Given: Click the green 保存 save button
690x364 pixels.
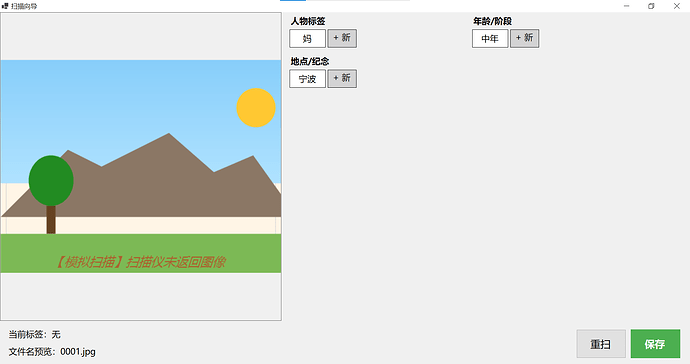Looking at the screenshot, I should 655,344.
